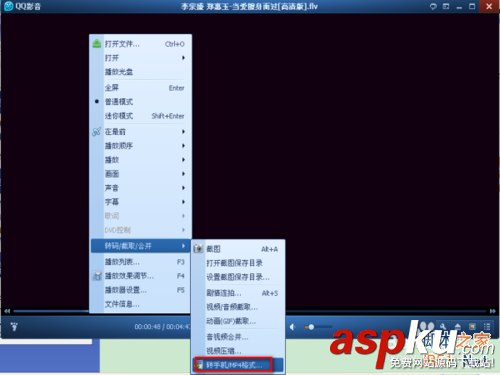Expand the 画面 submenu
Image resolution: width=500 pixels, height=375 pixels.
[x=141, y=174]
